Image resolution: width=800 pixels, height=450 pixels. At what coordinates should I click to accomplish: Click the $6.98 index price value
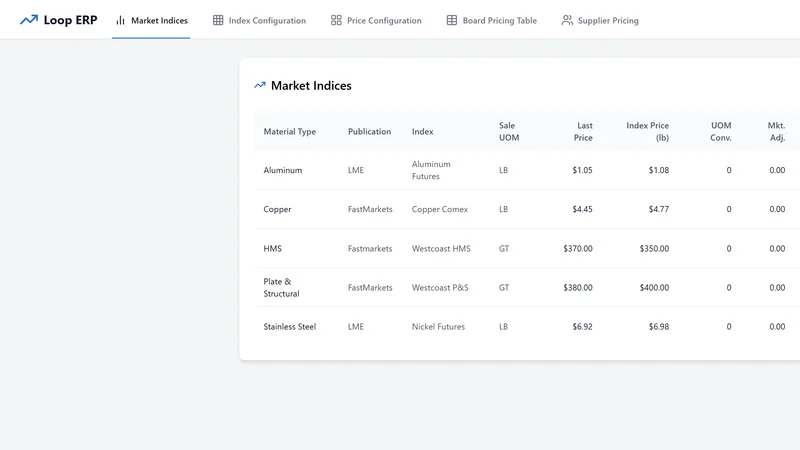click(x=659, y=327)
